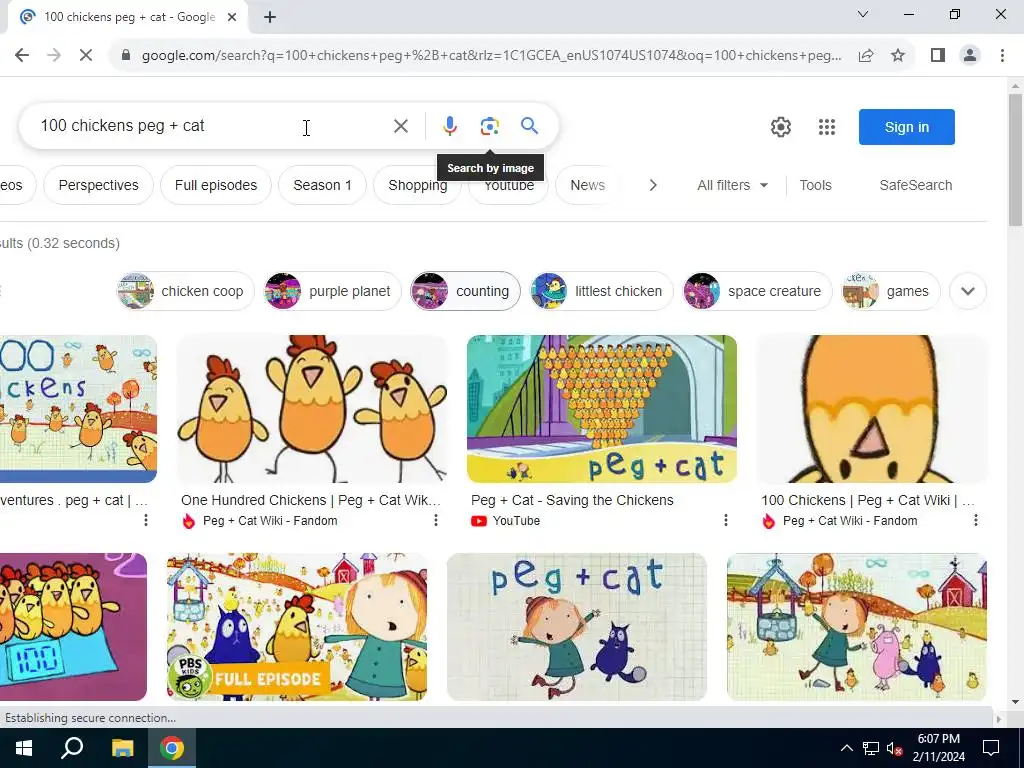Select the Full episodes filter
This screenshot has width=1024, height=768.
pyautogui.click(x=216, y=185)
